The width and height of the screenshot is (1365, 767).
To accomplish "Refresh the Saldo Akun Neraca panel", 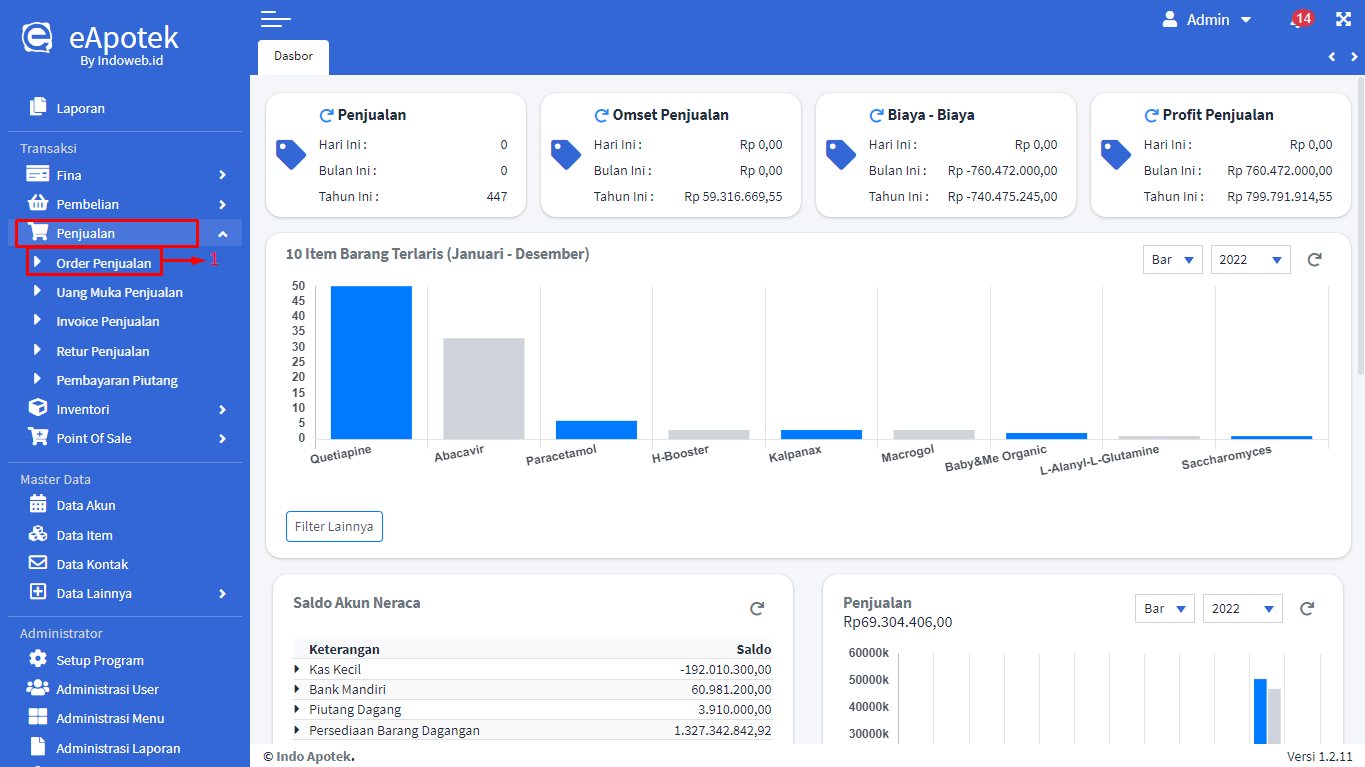I will click(757, 609).
